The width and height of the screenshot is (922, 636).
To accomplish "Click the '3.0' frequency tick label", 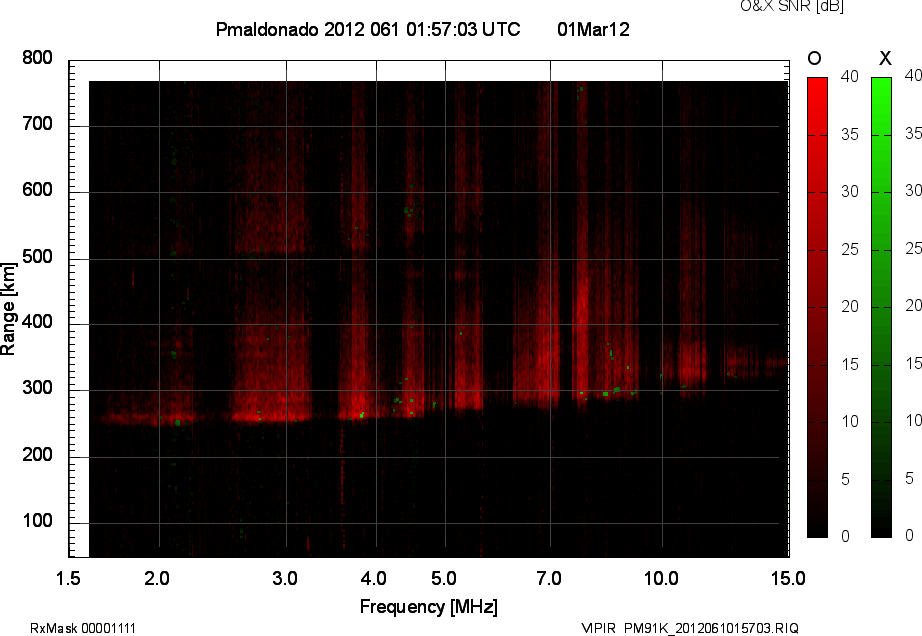I will point(285,578).
